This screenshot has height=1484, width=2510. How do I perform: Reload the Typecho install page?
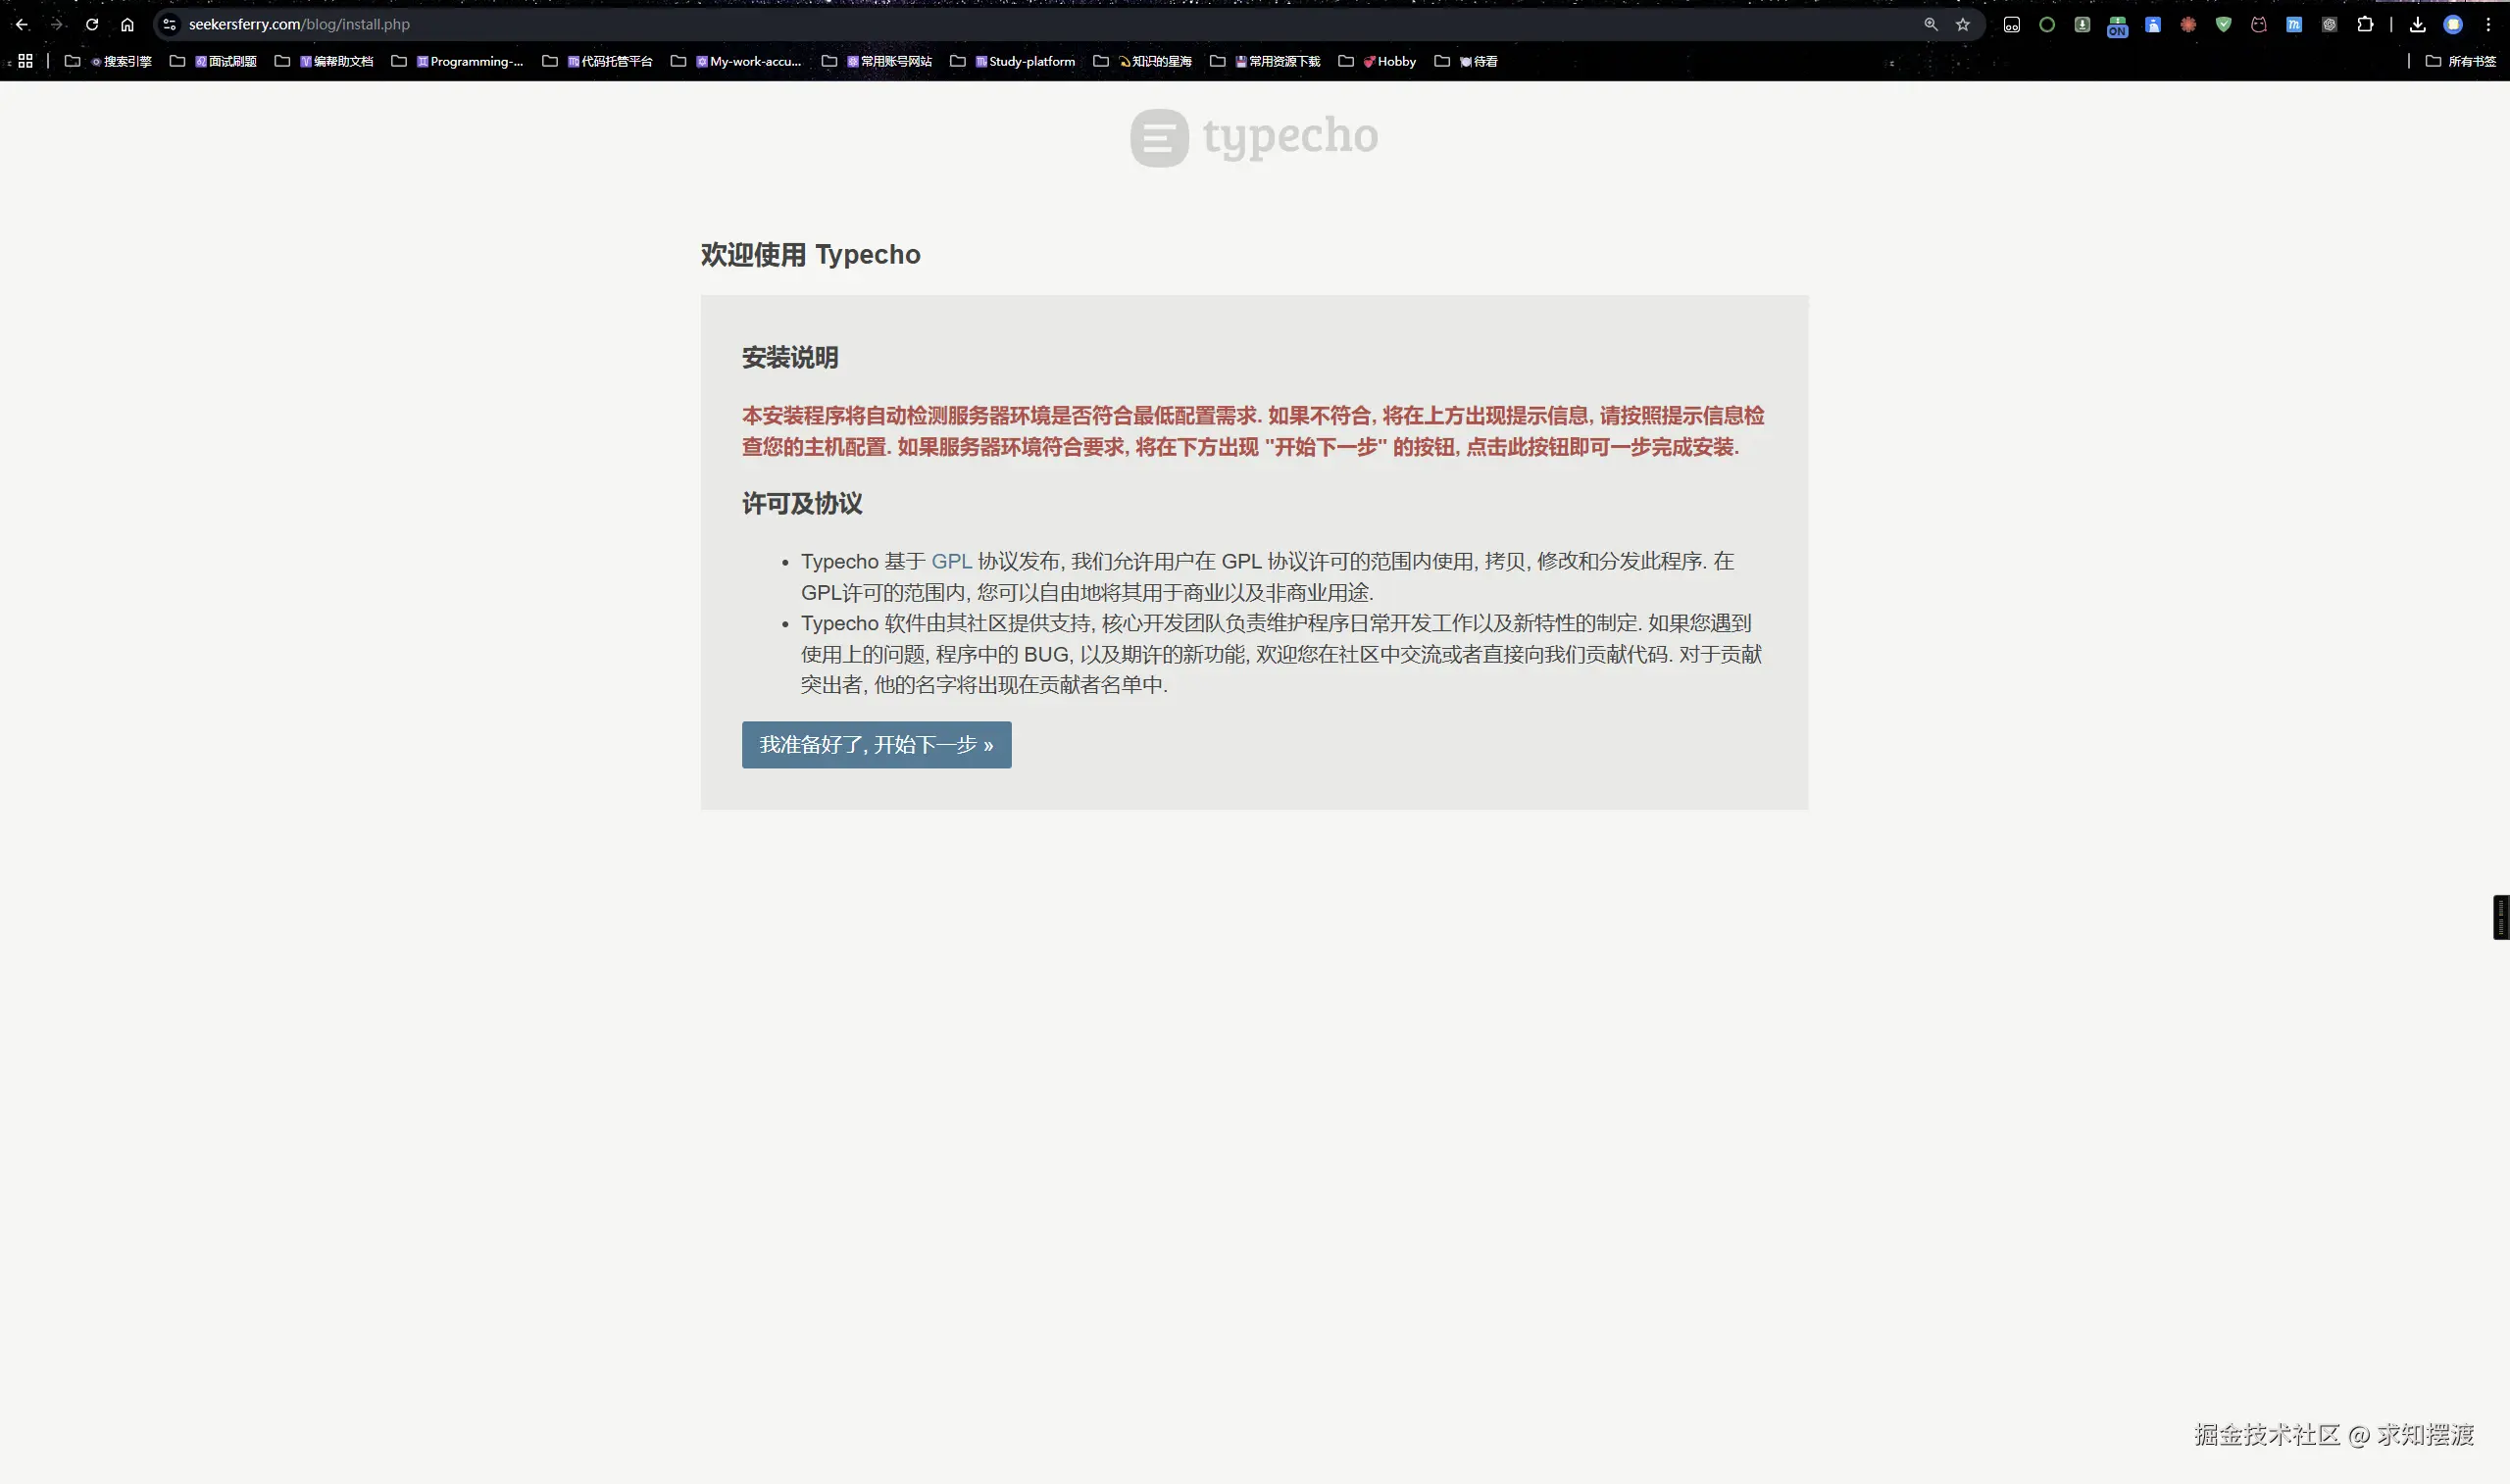pos(92,24)
